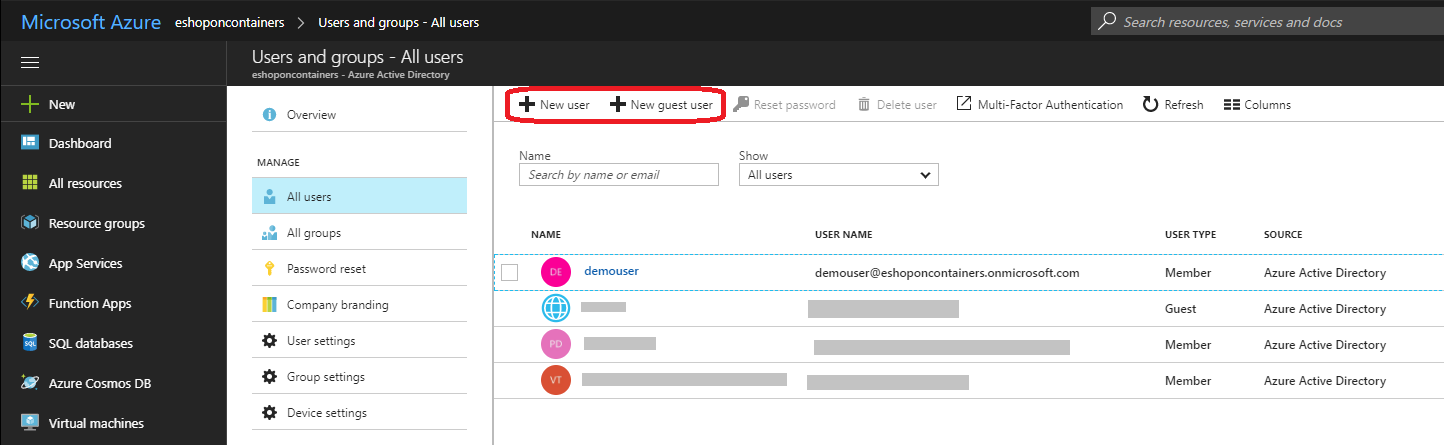1444x445 pixels.
Task: Click the New guest user plus icon
Action: (x=618, y=104)
